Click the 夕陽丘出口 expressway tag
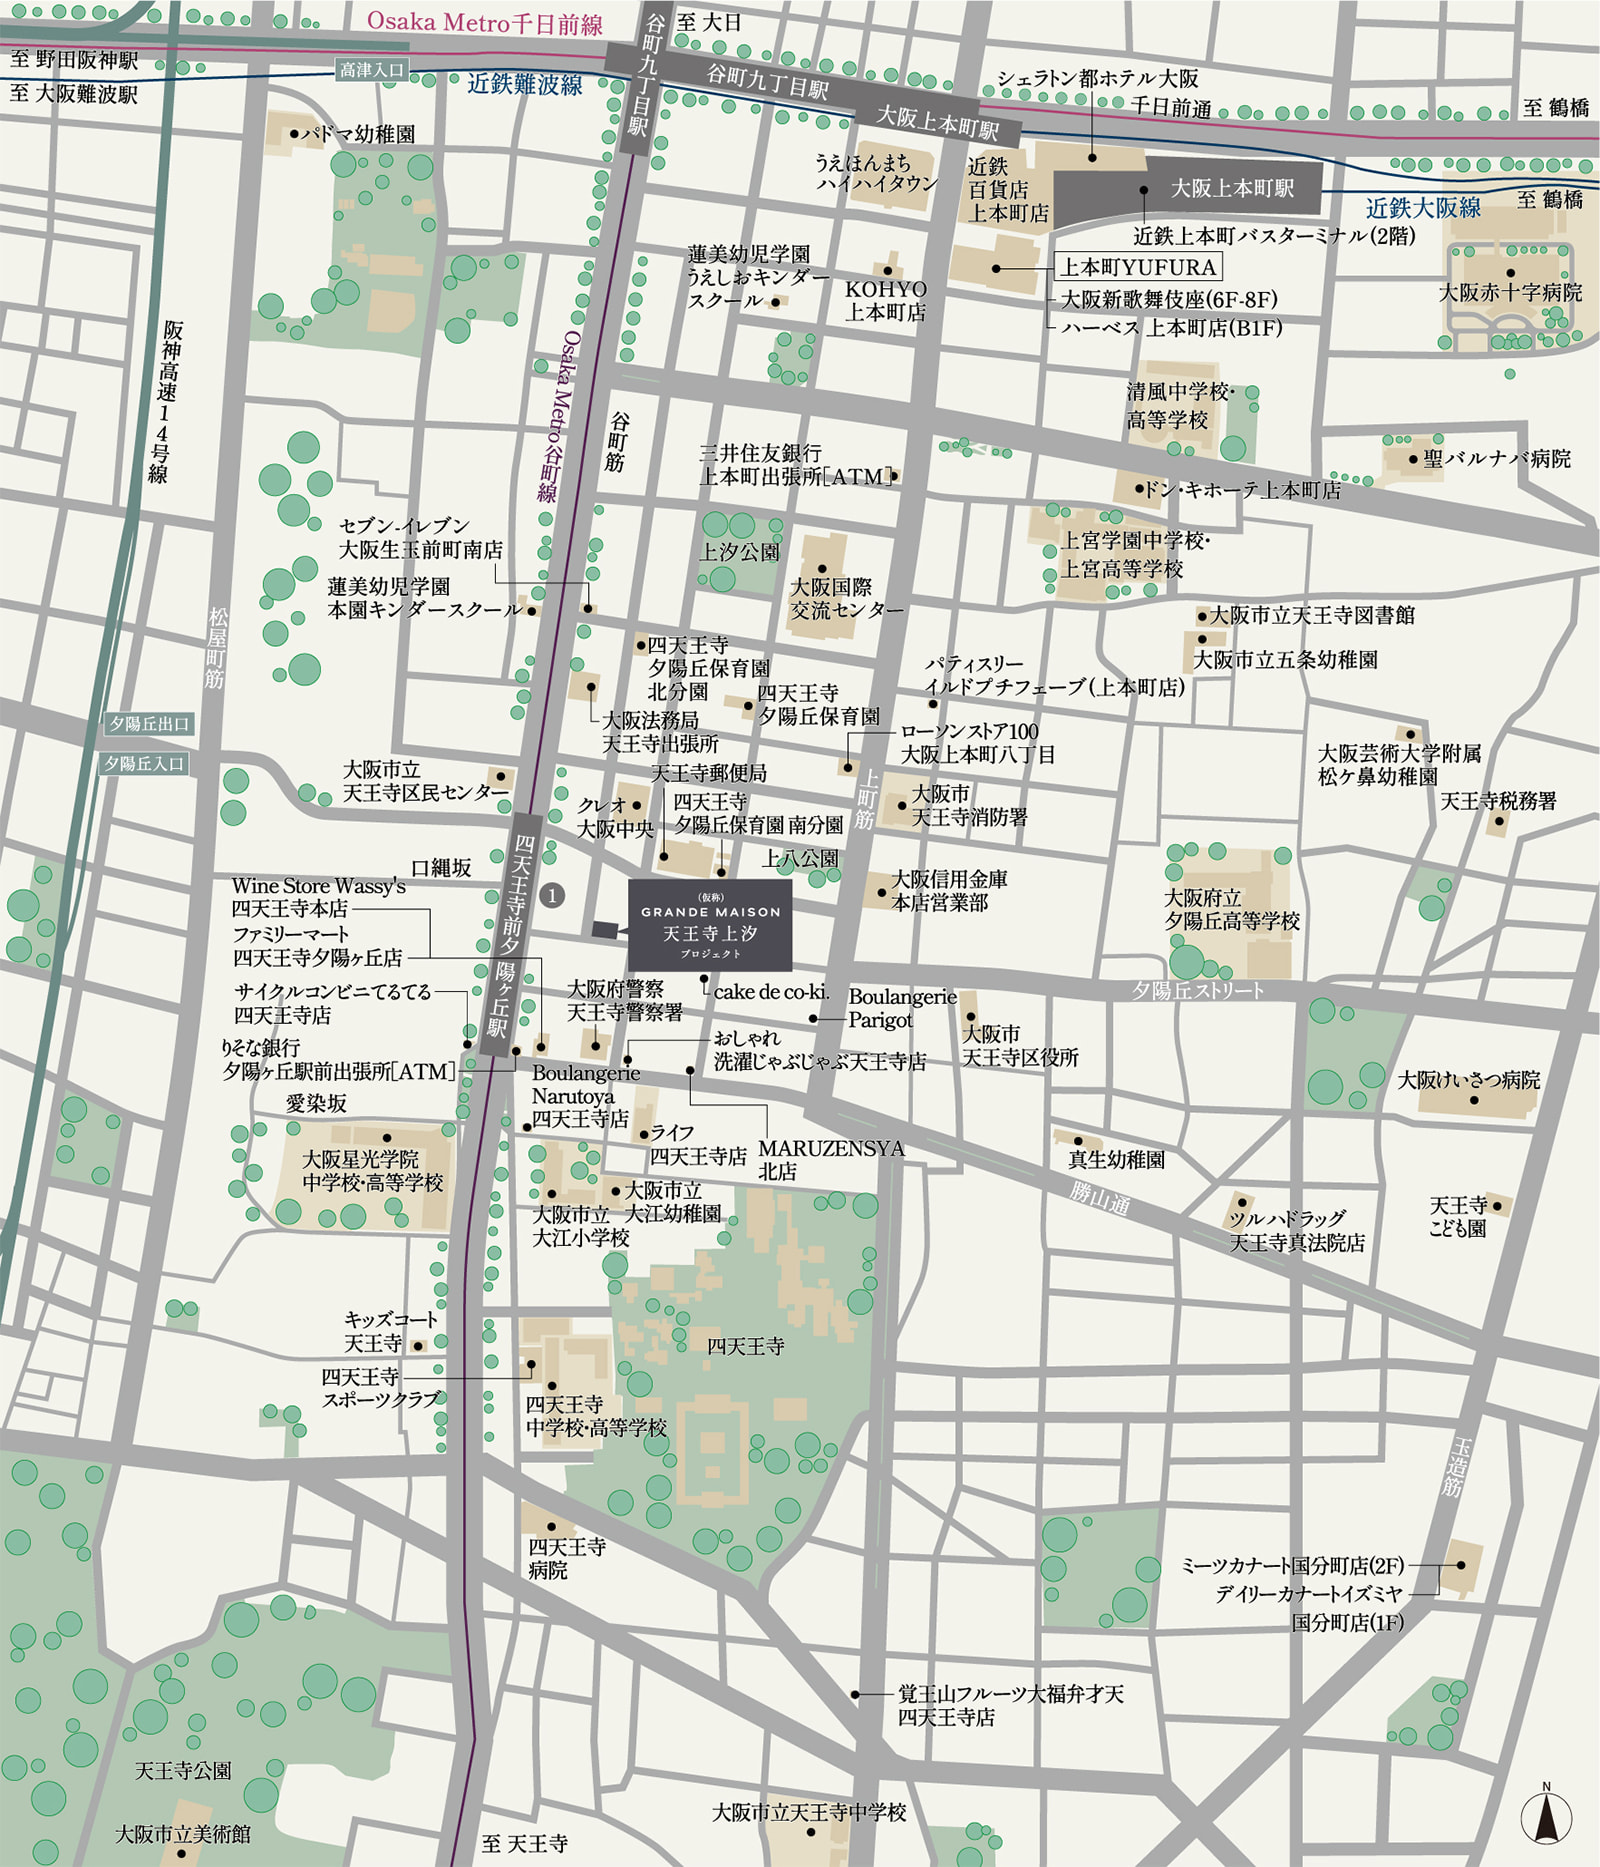This screenshot has width=1600, height=1867. click(x=149, y=724)
